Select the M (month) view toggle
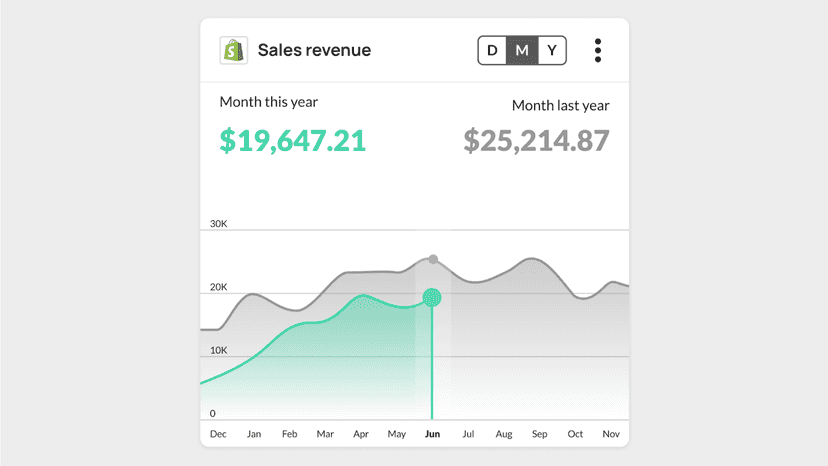 [522, 50]
